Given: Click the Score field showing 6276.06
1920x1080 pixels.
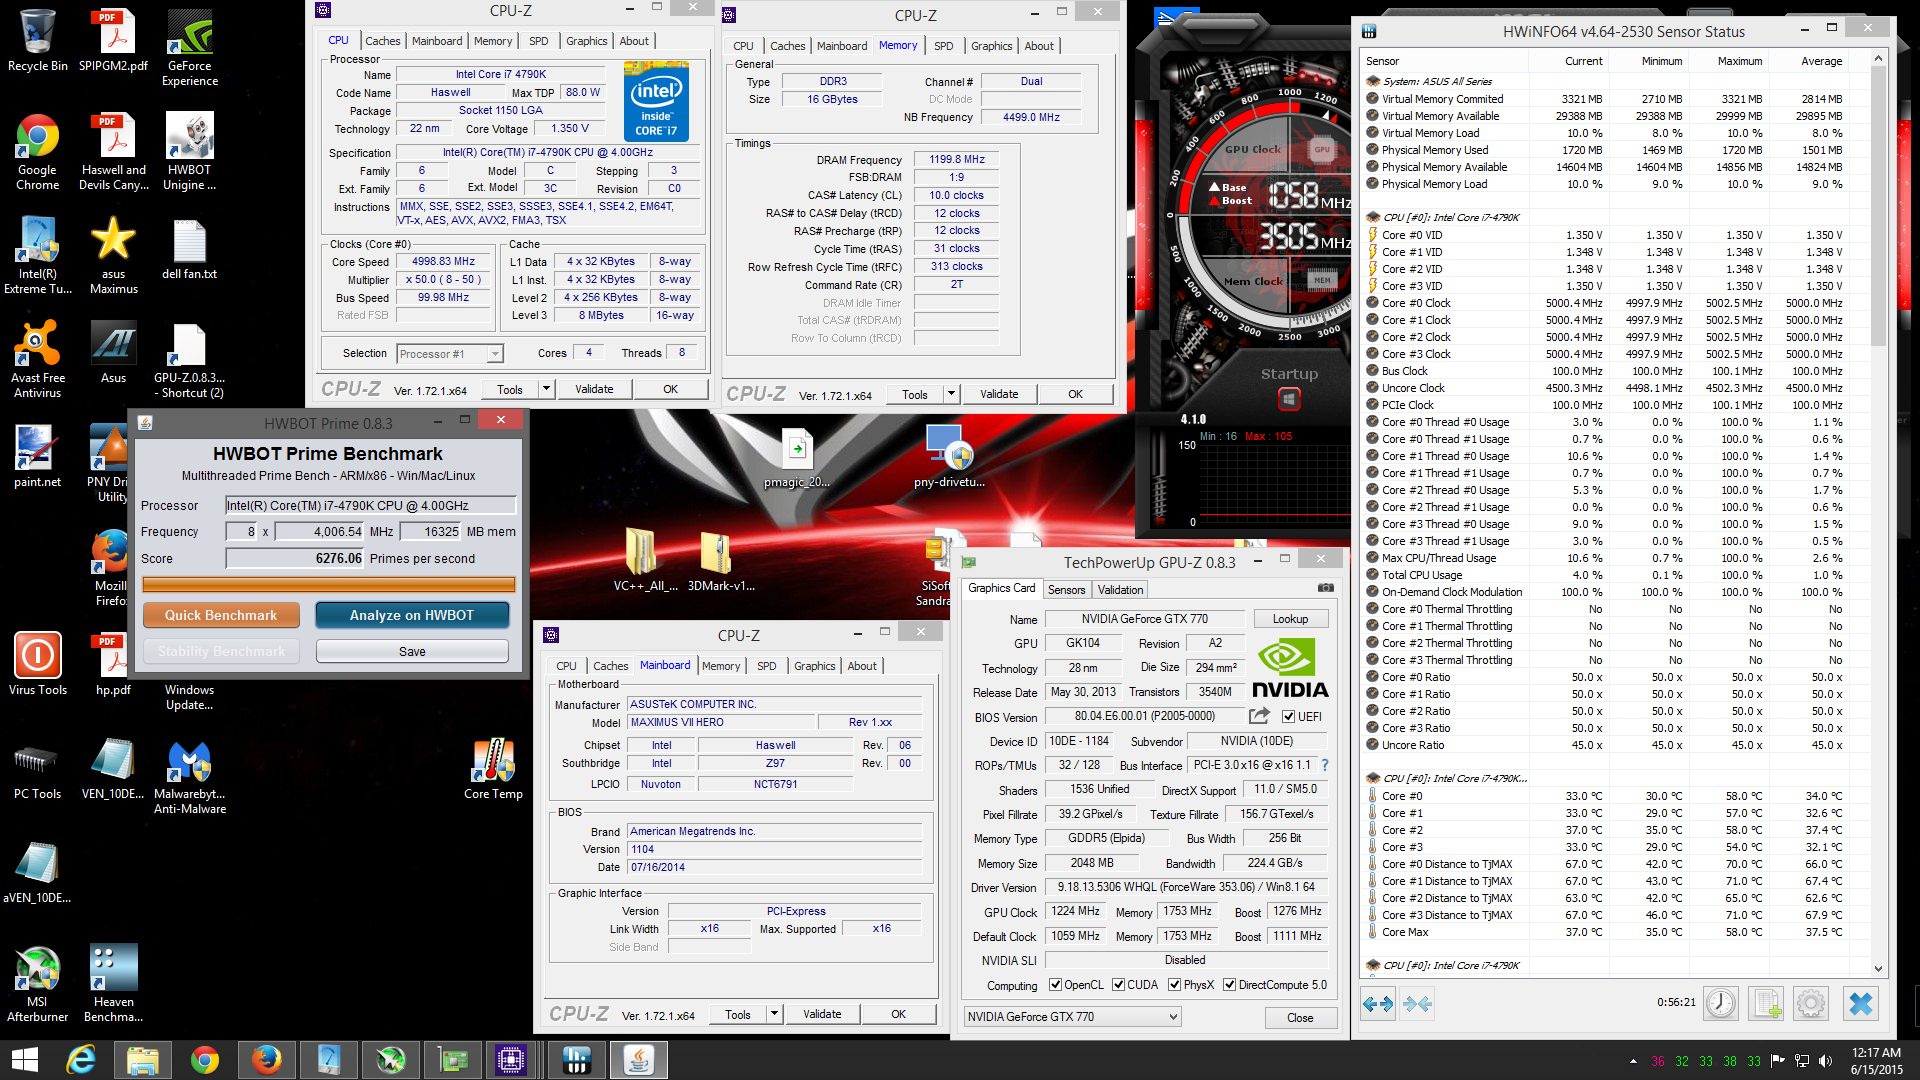Looking at the screenshot, I should click(x=295, y=558).
